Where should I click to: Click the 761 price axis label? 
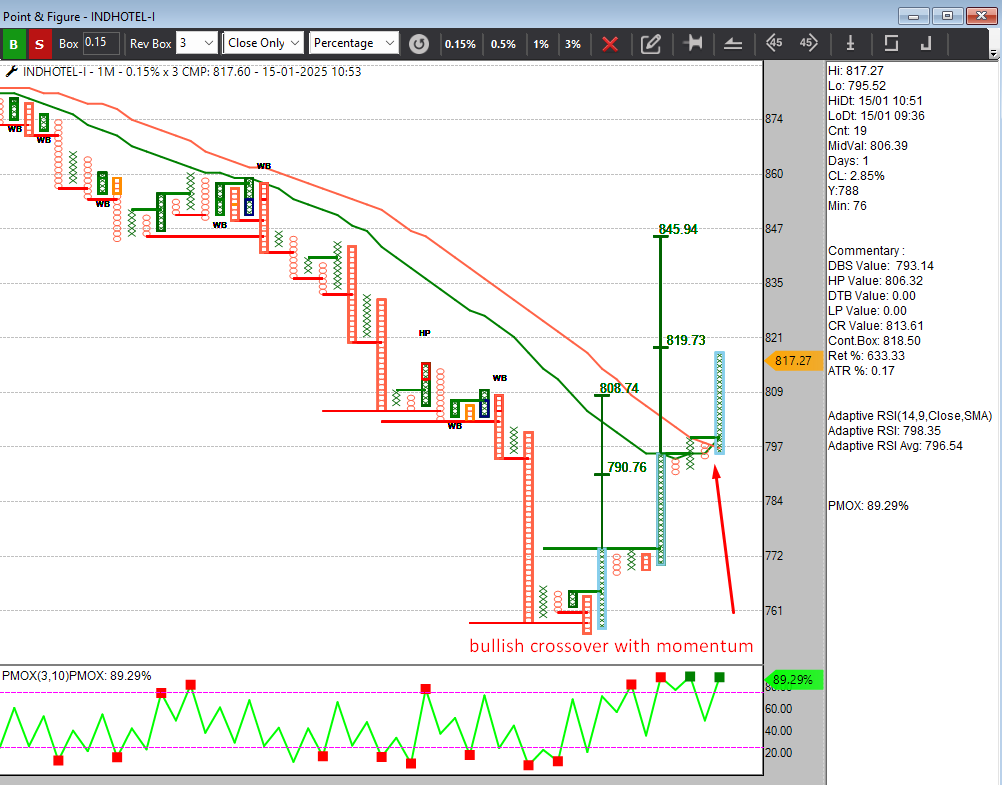click(774, 611)
